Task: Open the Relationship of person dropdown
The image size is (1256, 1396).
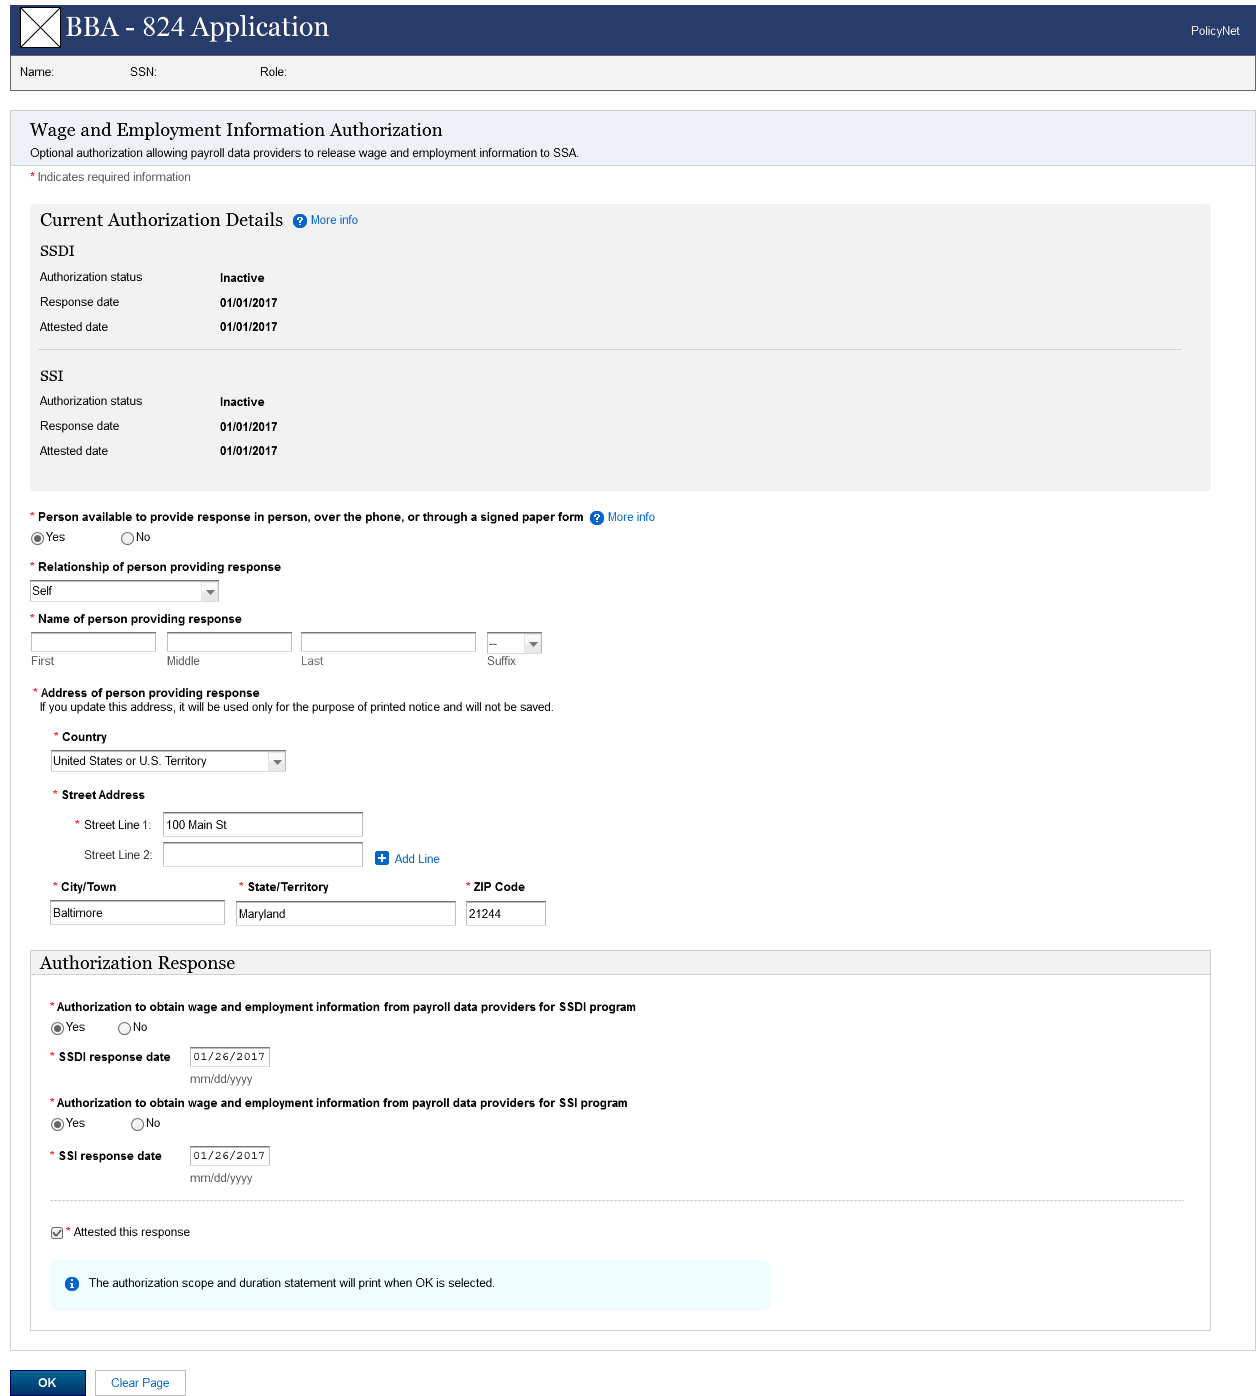Action: click(125, 591)
